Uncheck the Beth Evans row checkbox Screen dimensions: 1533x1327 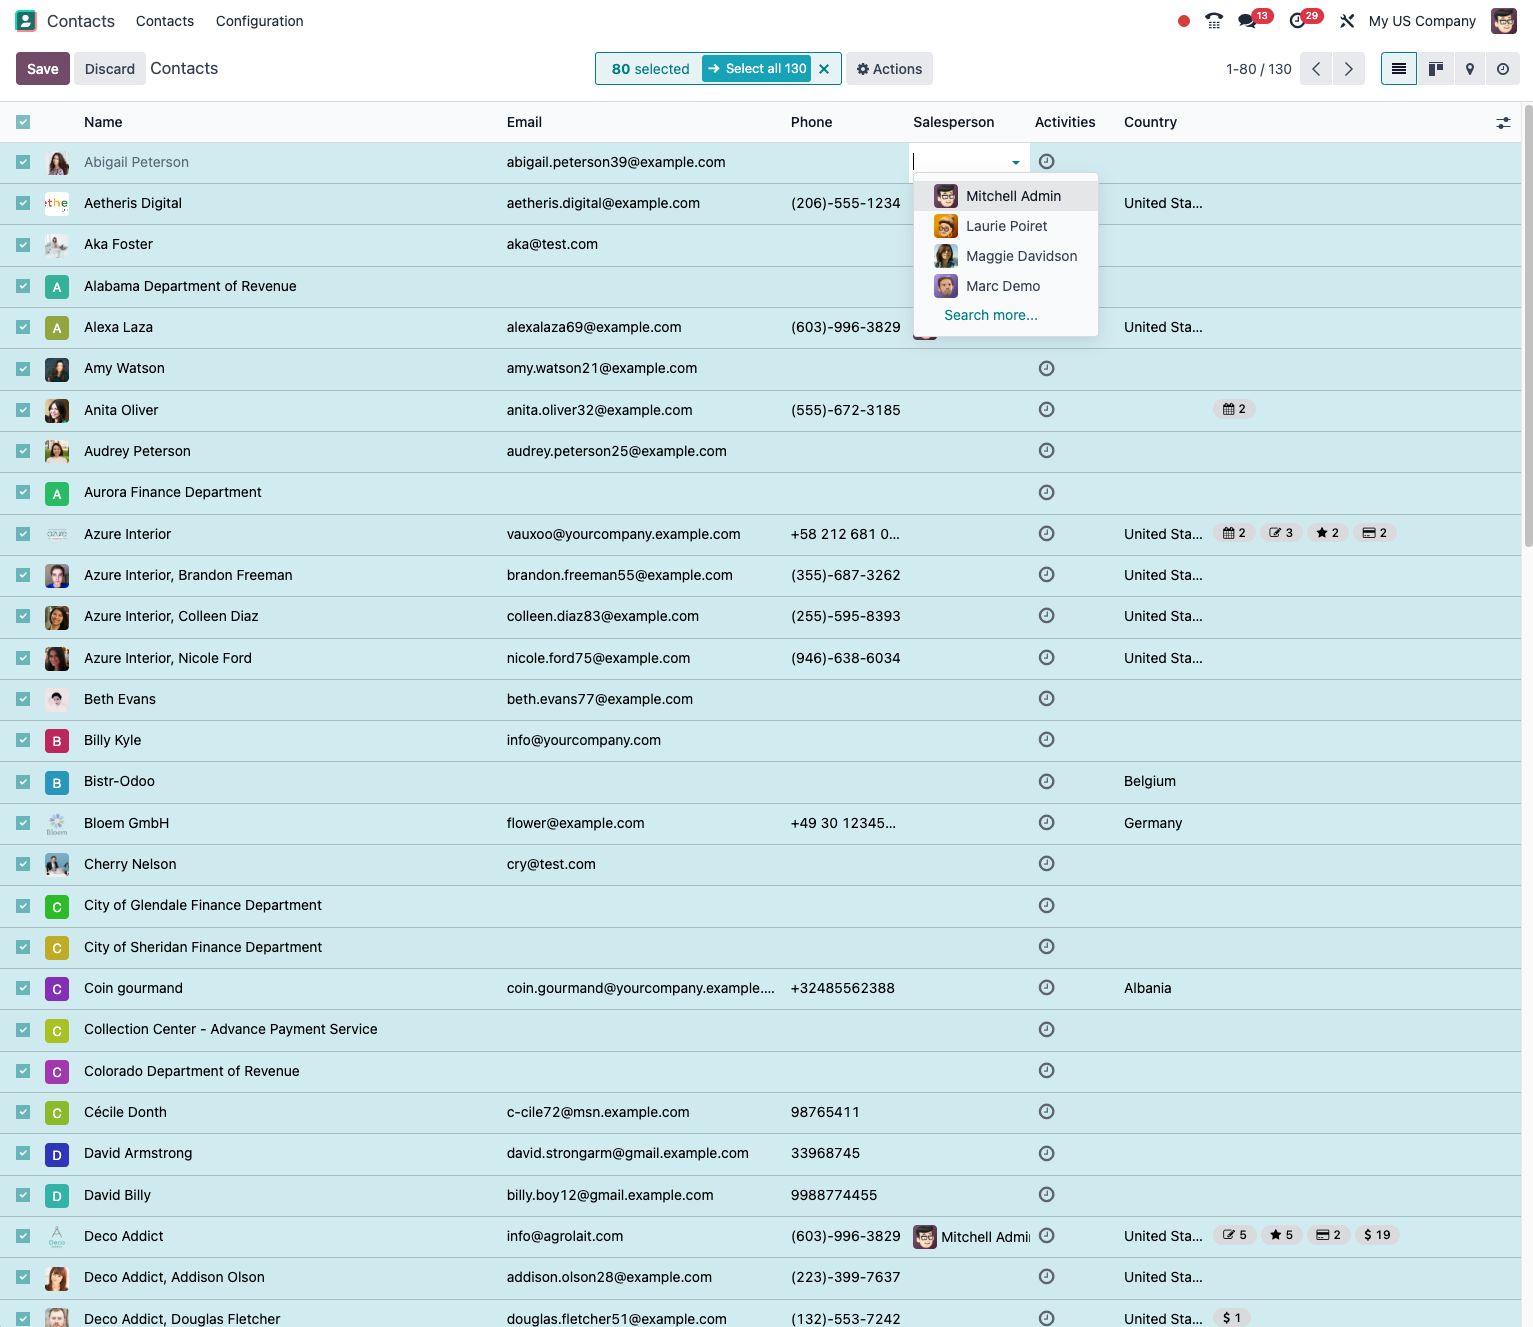point(23,699)
